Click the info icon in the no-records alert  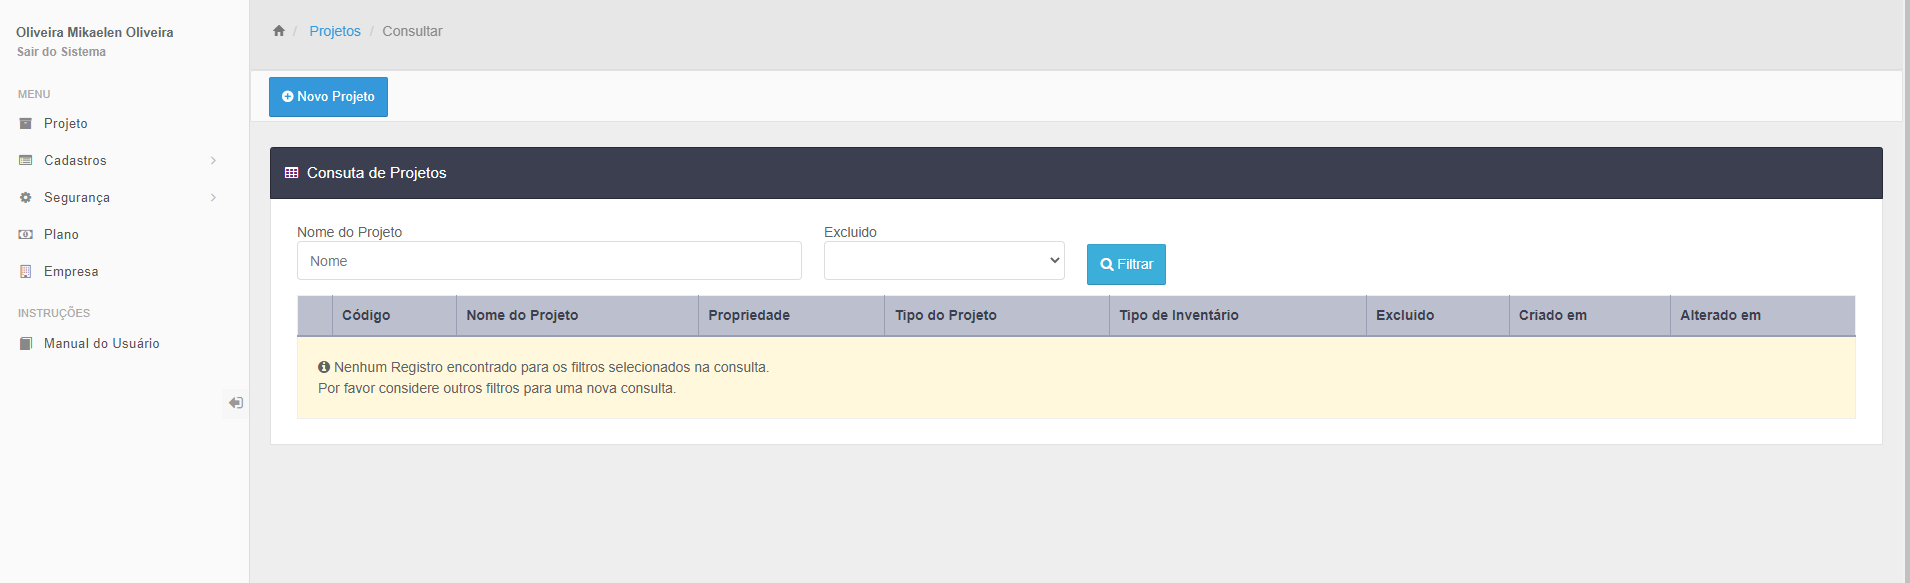(324, 367)
